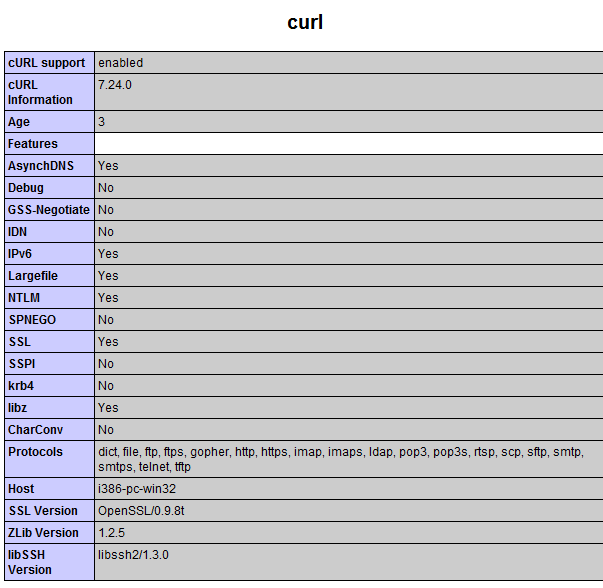The width and height of the screenshot is (603, 588).
Task: Select the 'IPv6' label
Action: click(x=20, y=254)
